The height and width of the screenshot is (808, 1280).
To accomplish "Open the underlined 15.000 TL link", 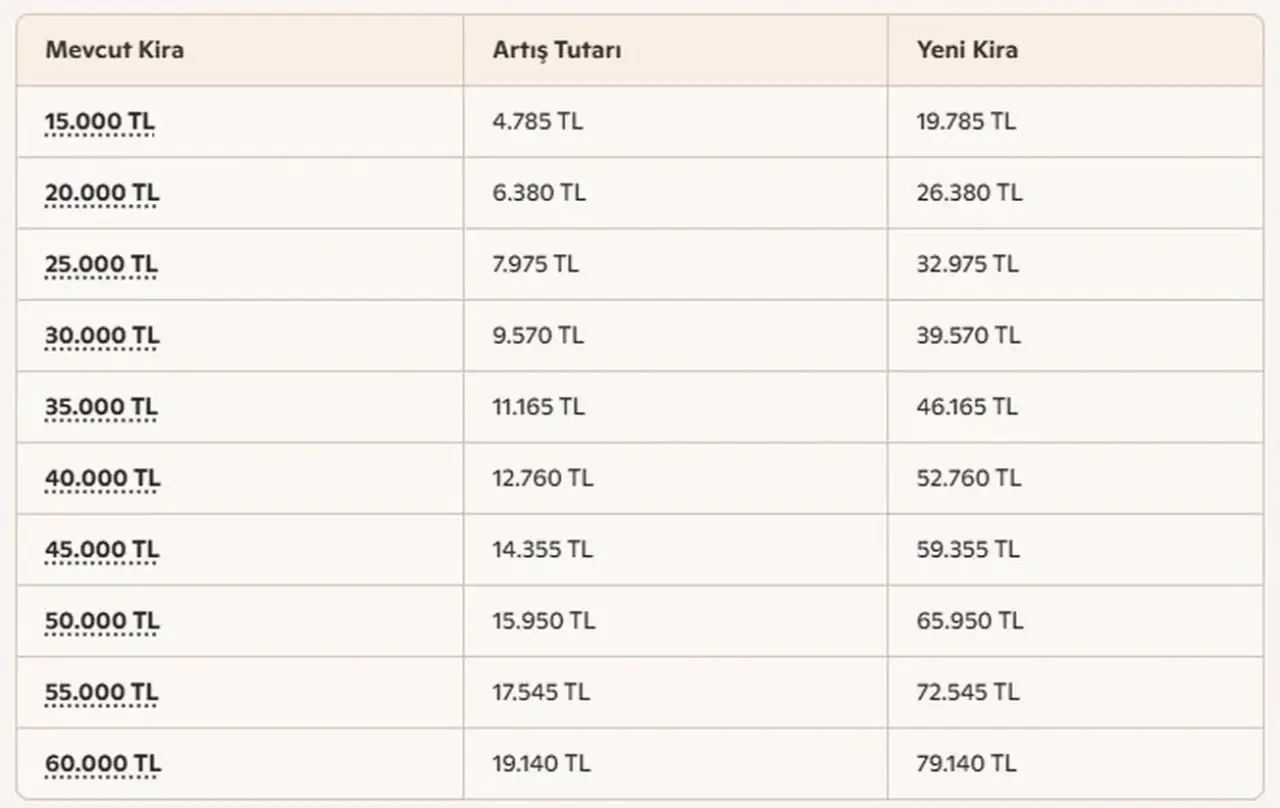I will tap(100, 122).
